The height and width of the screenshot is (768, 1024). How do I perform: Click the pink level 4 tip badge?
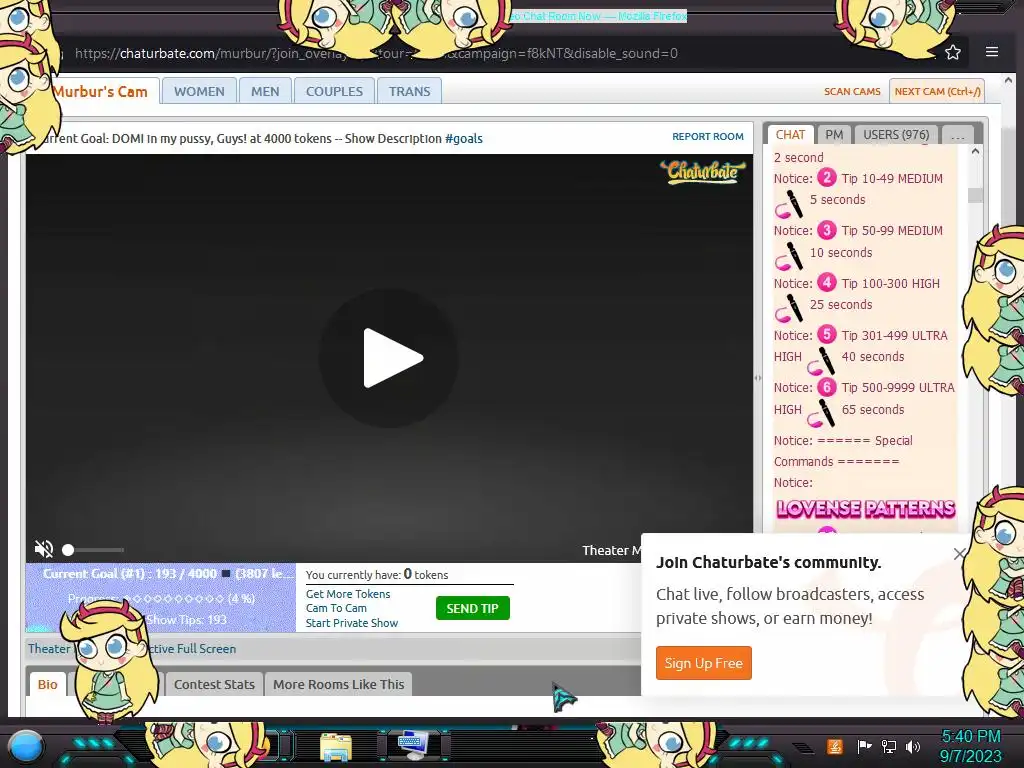coord(827,282)
